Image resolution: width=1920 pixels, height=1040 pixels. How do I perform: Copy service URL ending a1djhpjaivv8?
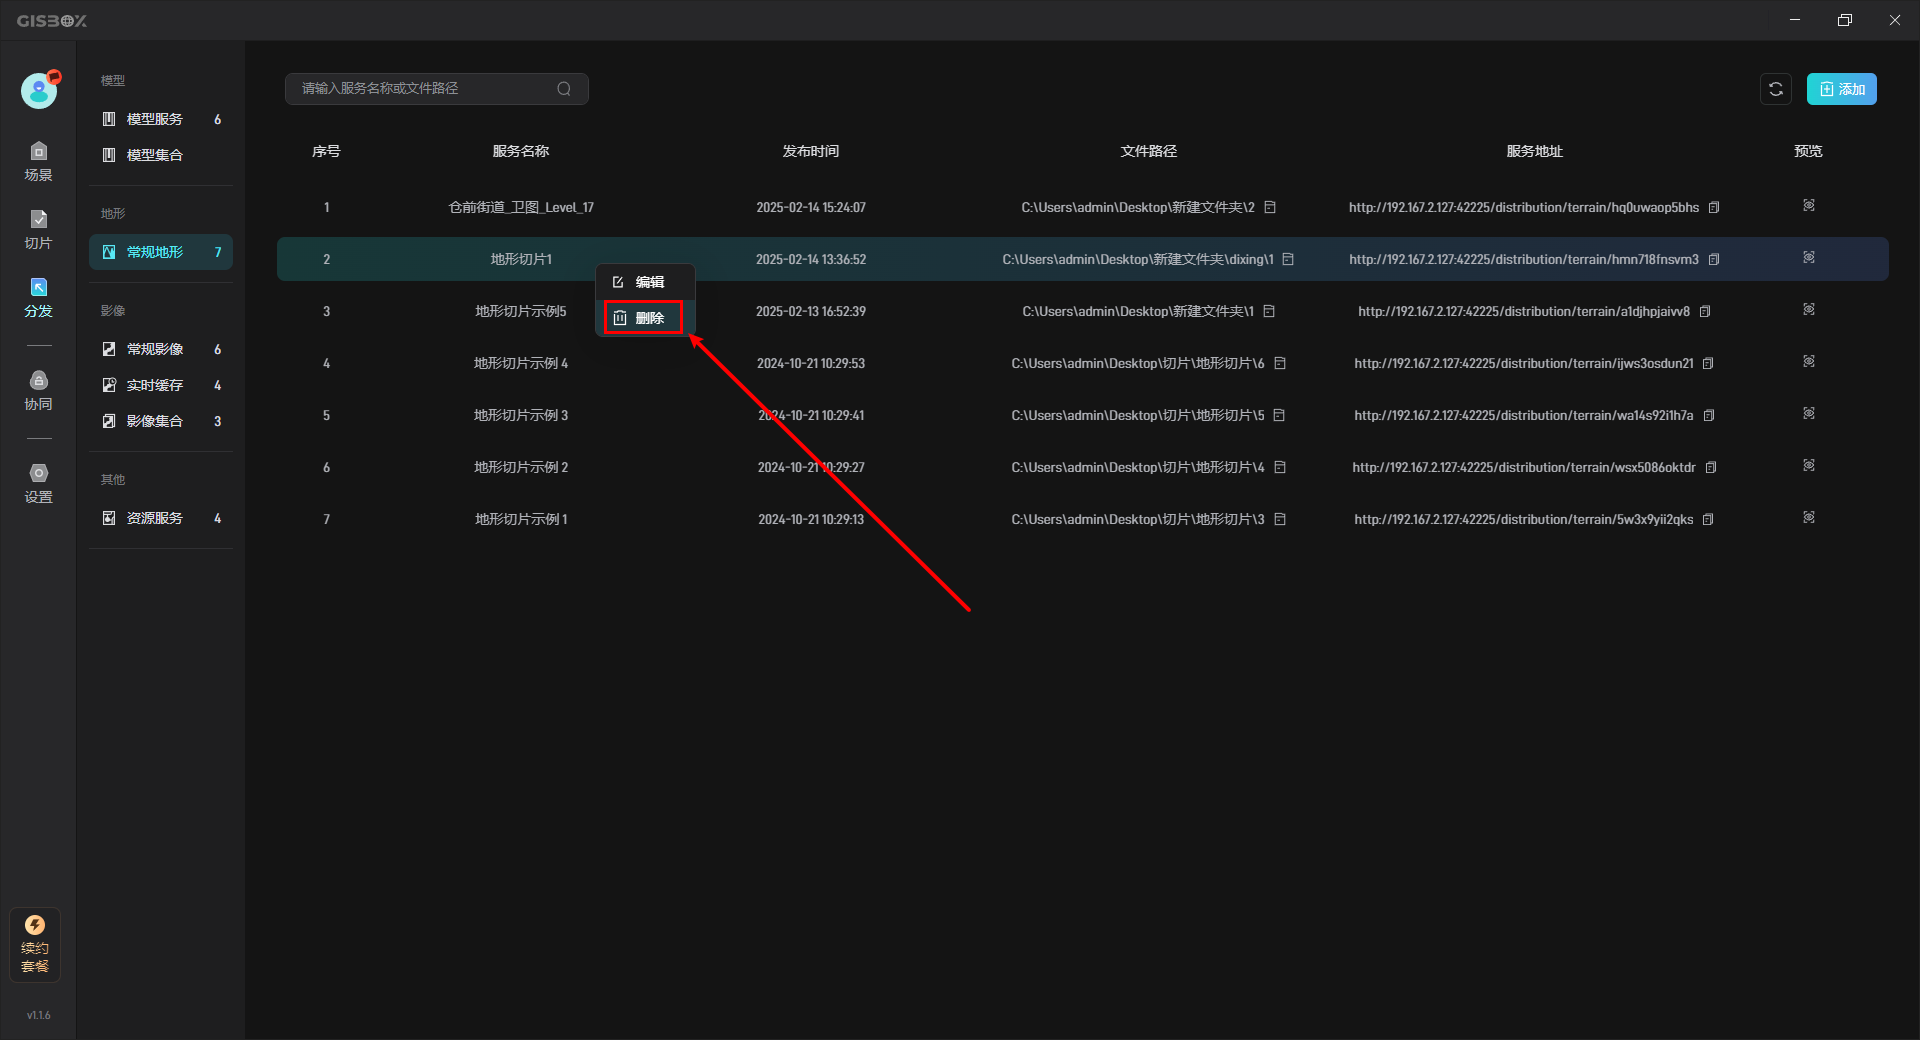point(1705,311)
